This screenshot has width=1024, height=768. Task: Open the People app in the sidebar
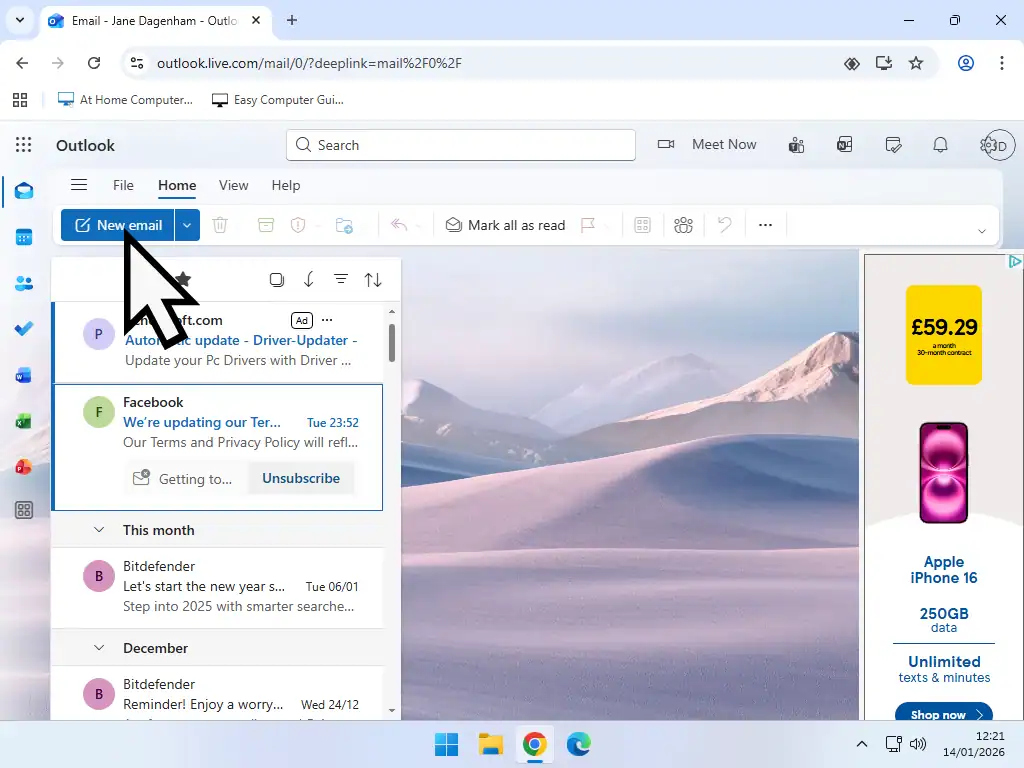(x=22, y=283)
